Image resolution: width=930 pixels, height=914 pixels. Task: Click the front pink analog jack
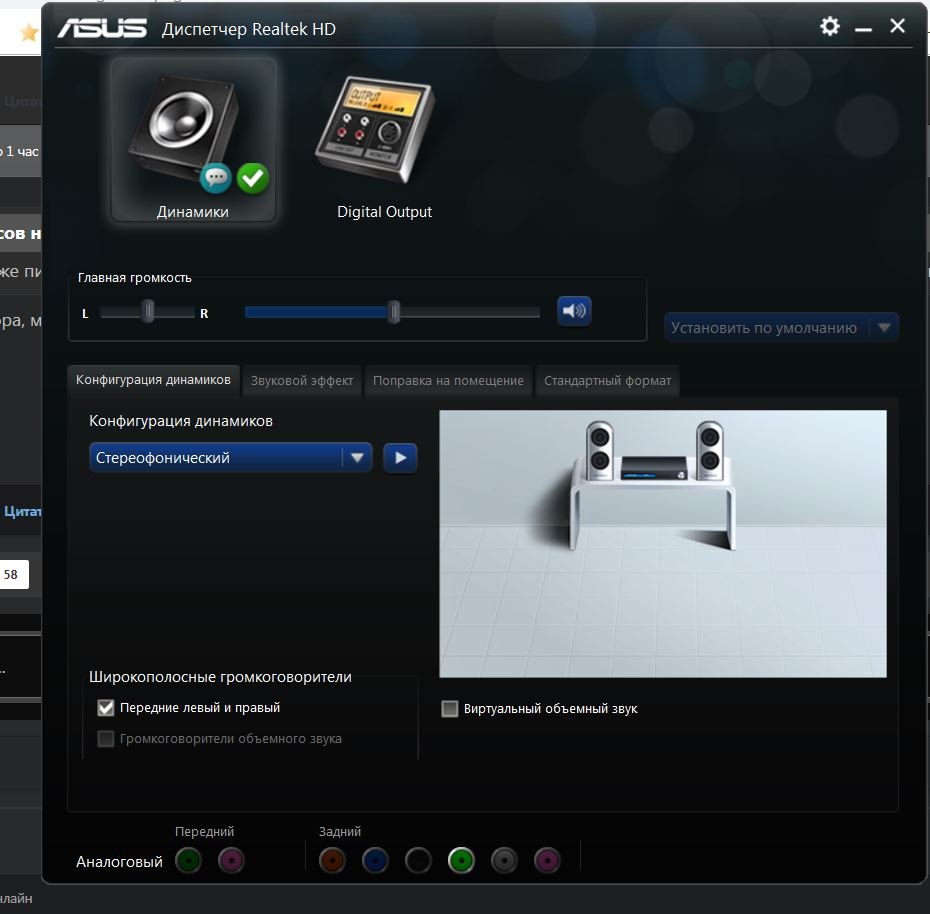[231, 860]
